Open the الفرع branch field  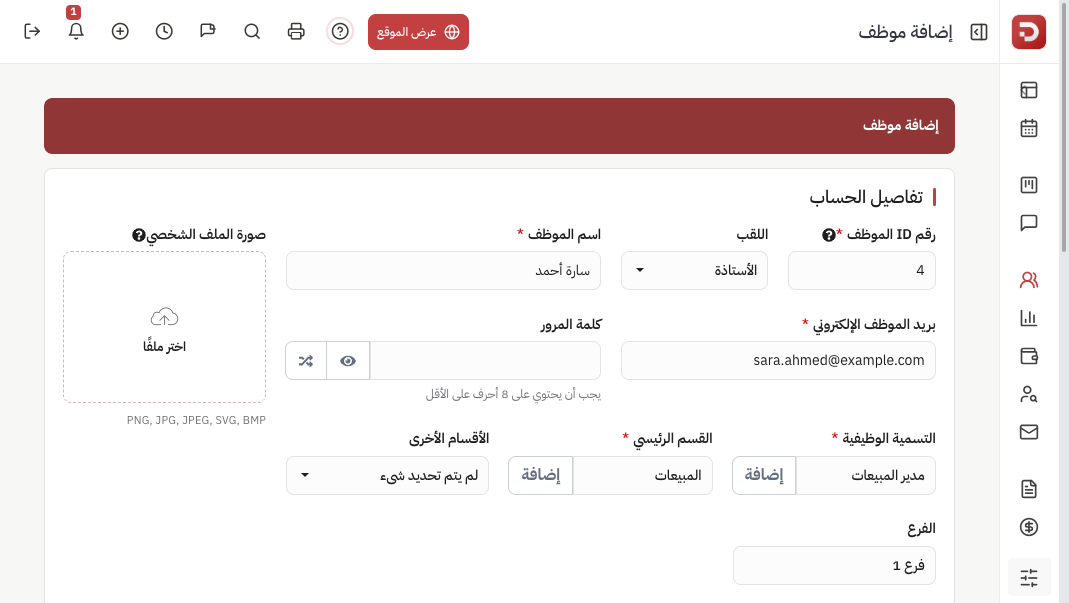click(x=834, y=565)
